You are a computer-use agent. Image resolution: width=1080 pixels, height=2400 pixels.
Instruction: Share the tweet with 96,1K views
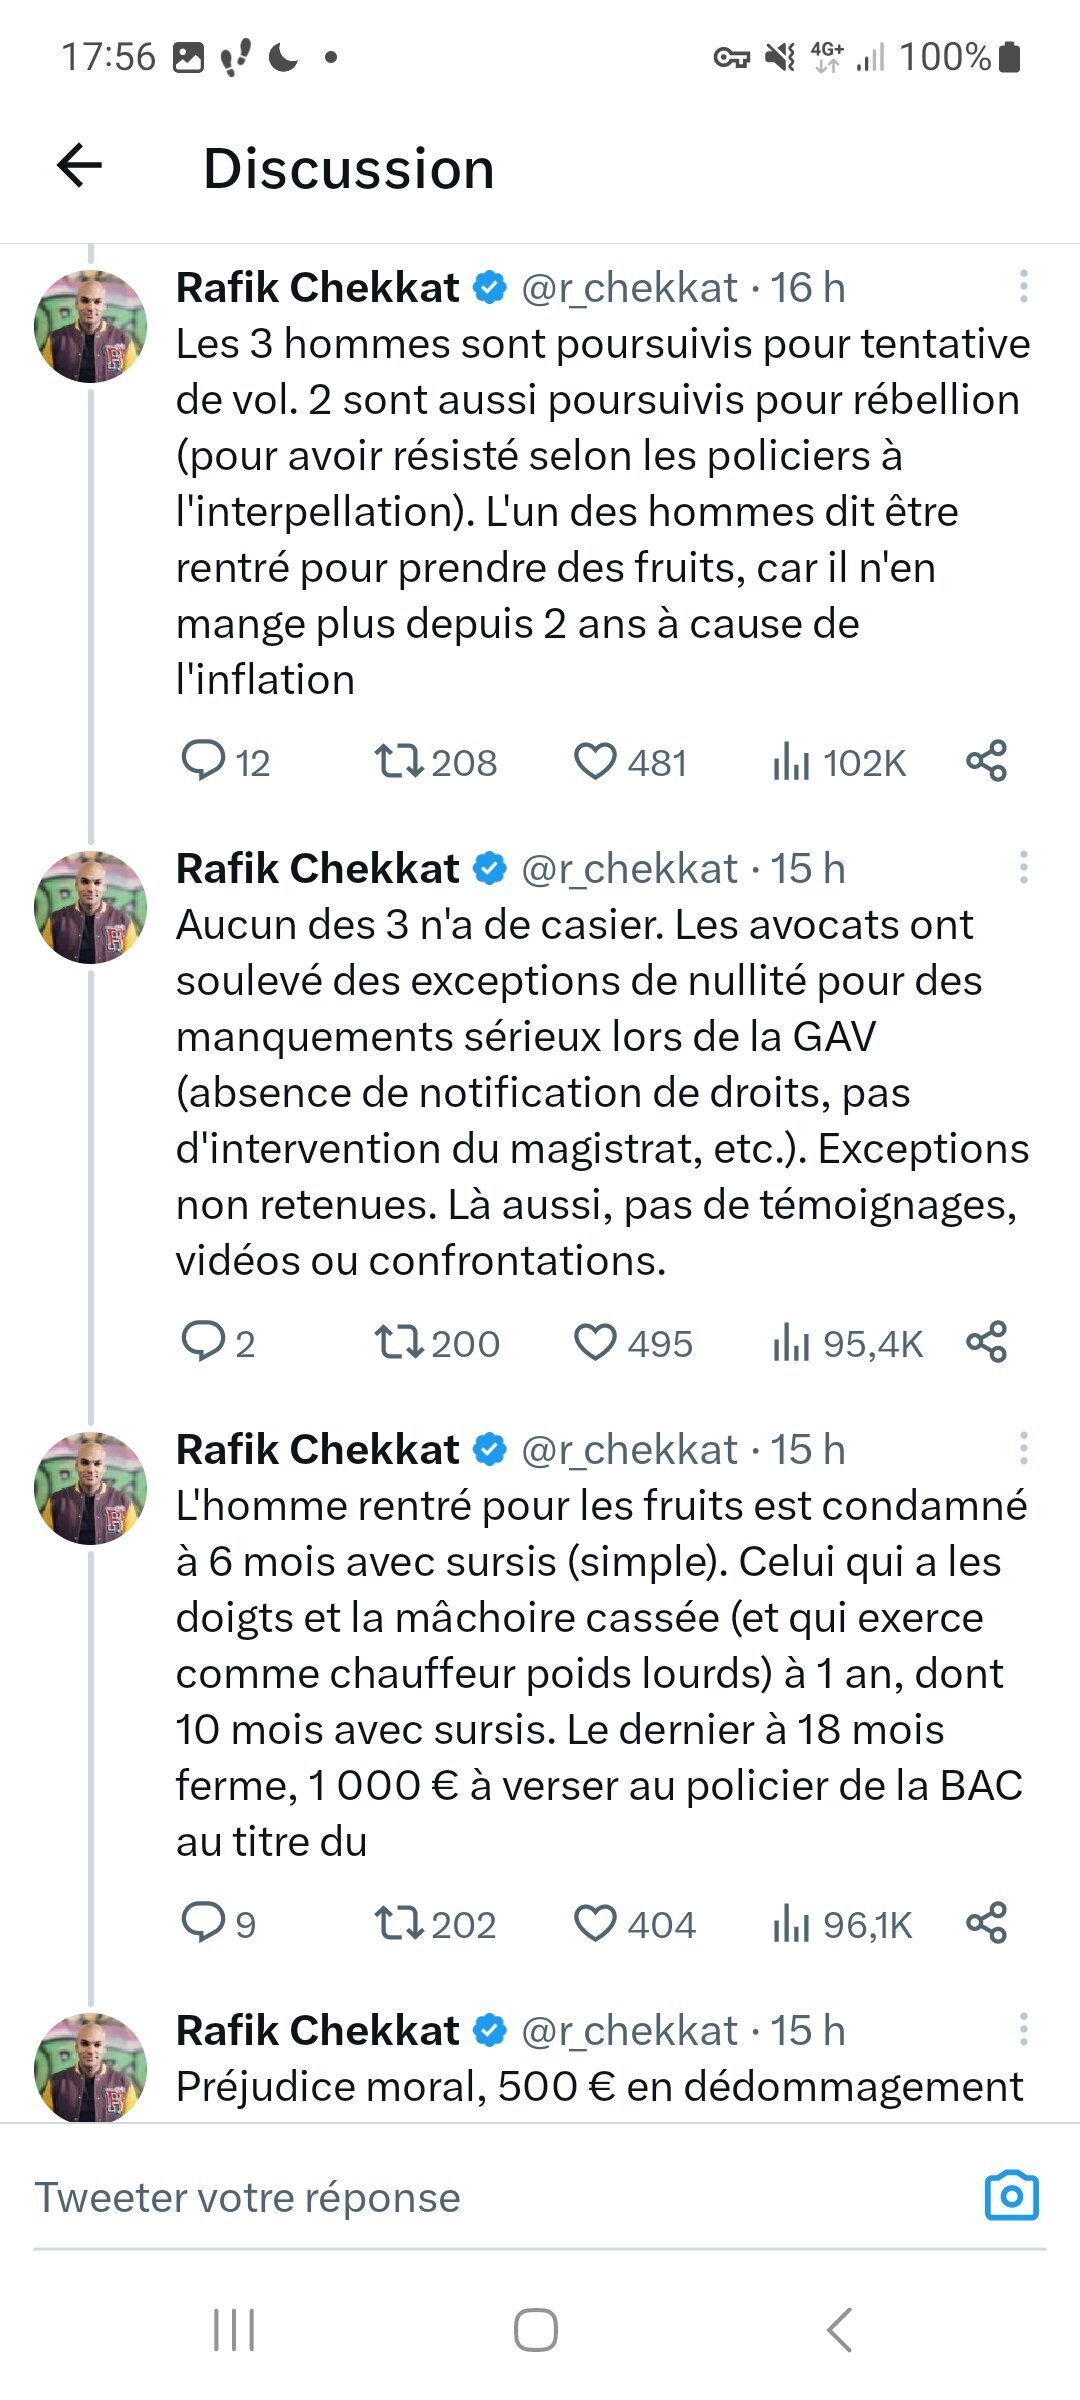(x=986, y=1923)
